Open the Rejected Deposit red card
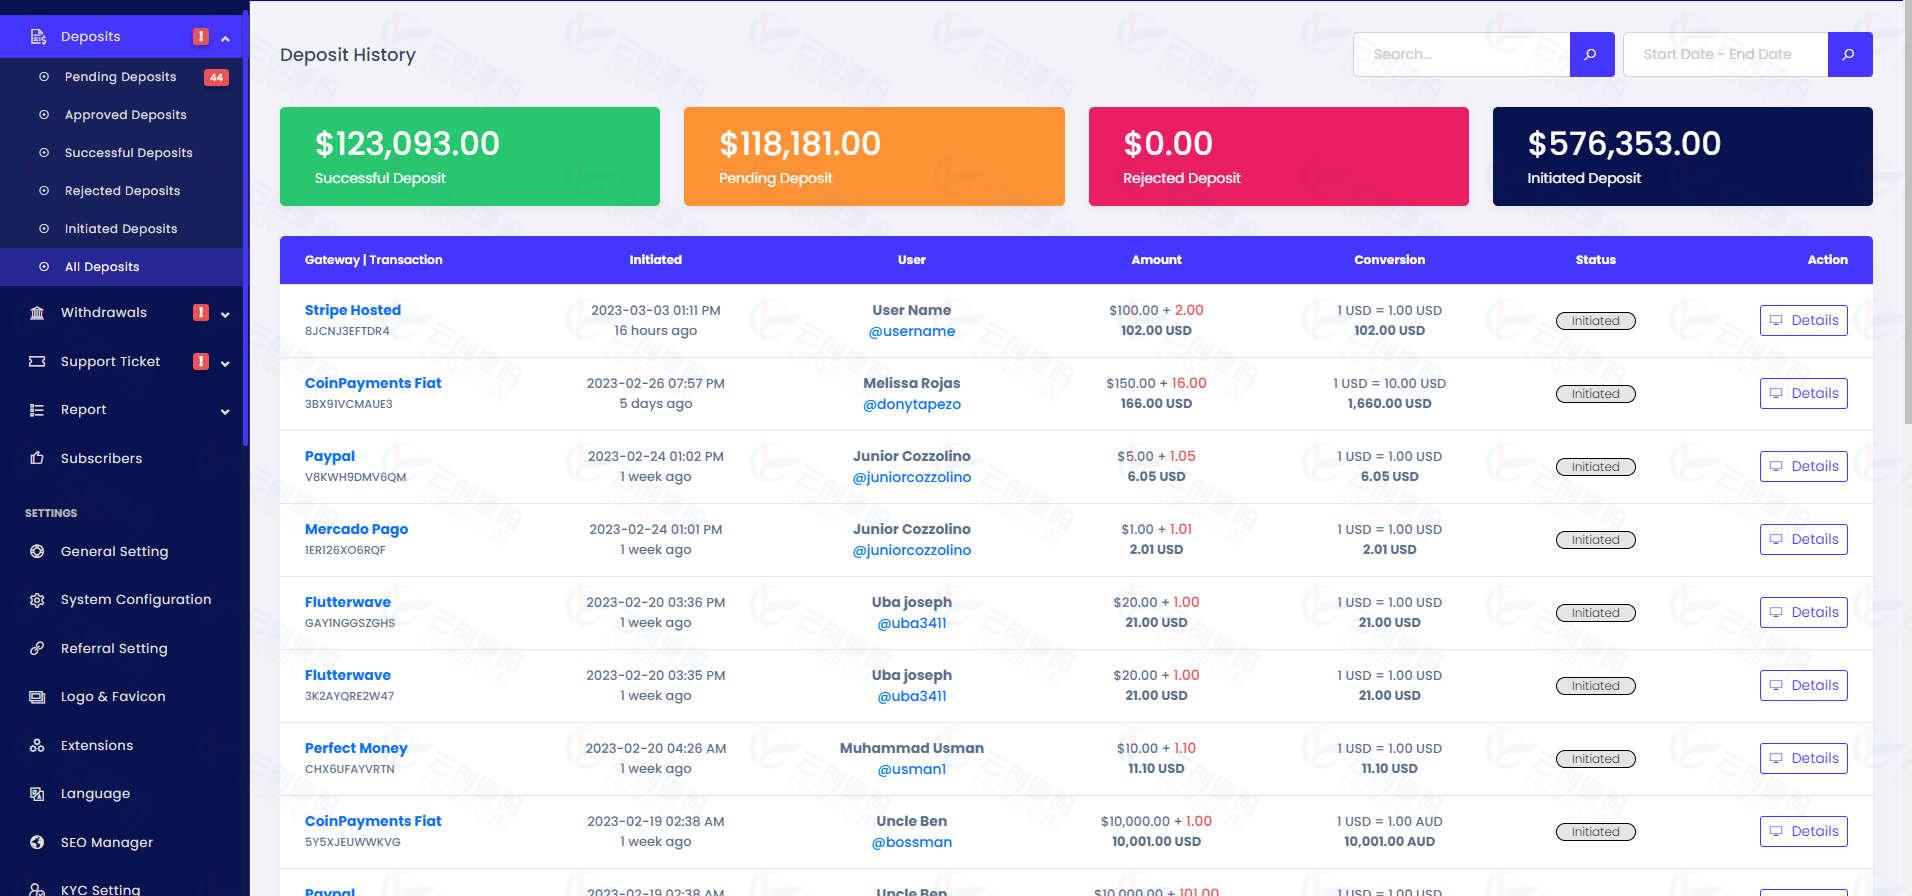 tap(1278, 156)
